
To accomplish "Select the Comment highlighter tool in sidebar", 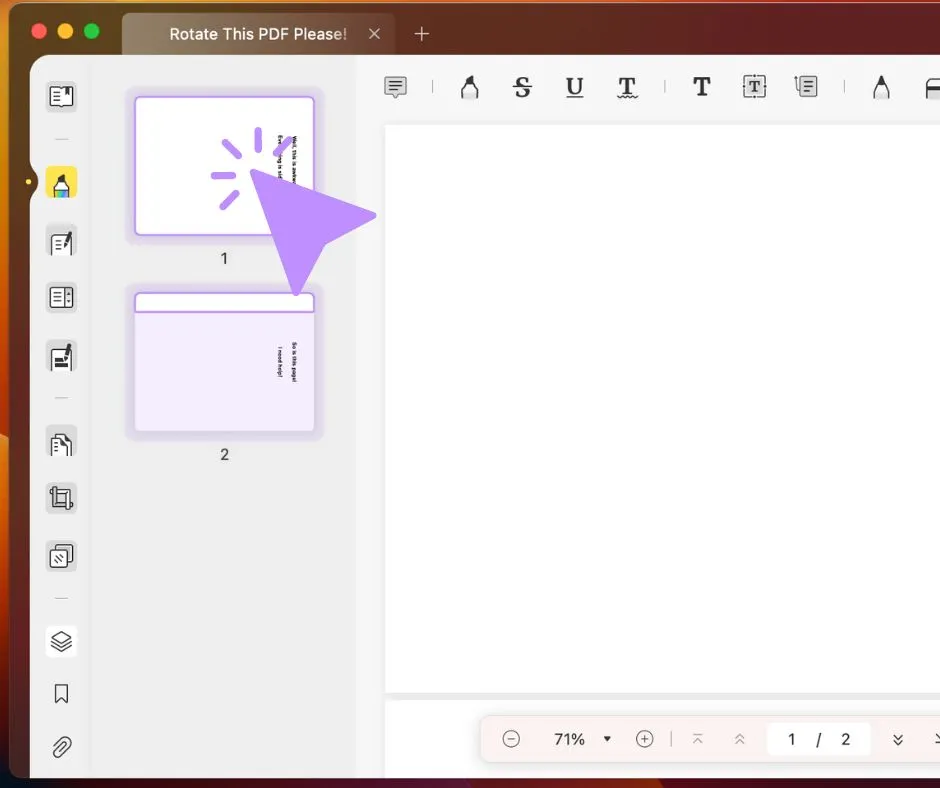I will 61,182.
